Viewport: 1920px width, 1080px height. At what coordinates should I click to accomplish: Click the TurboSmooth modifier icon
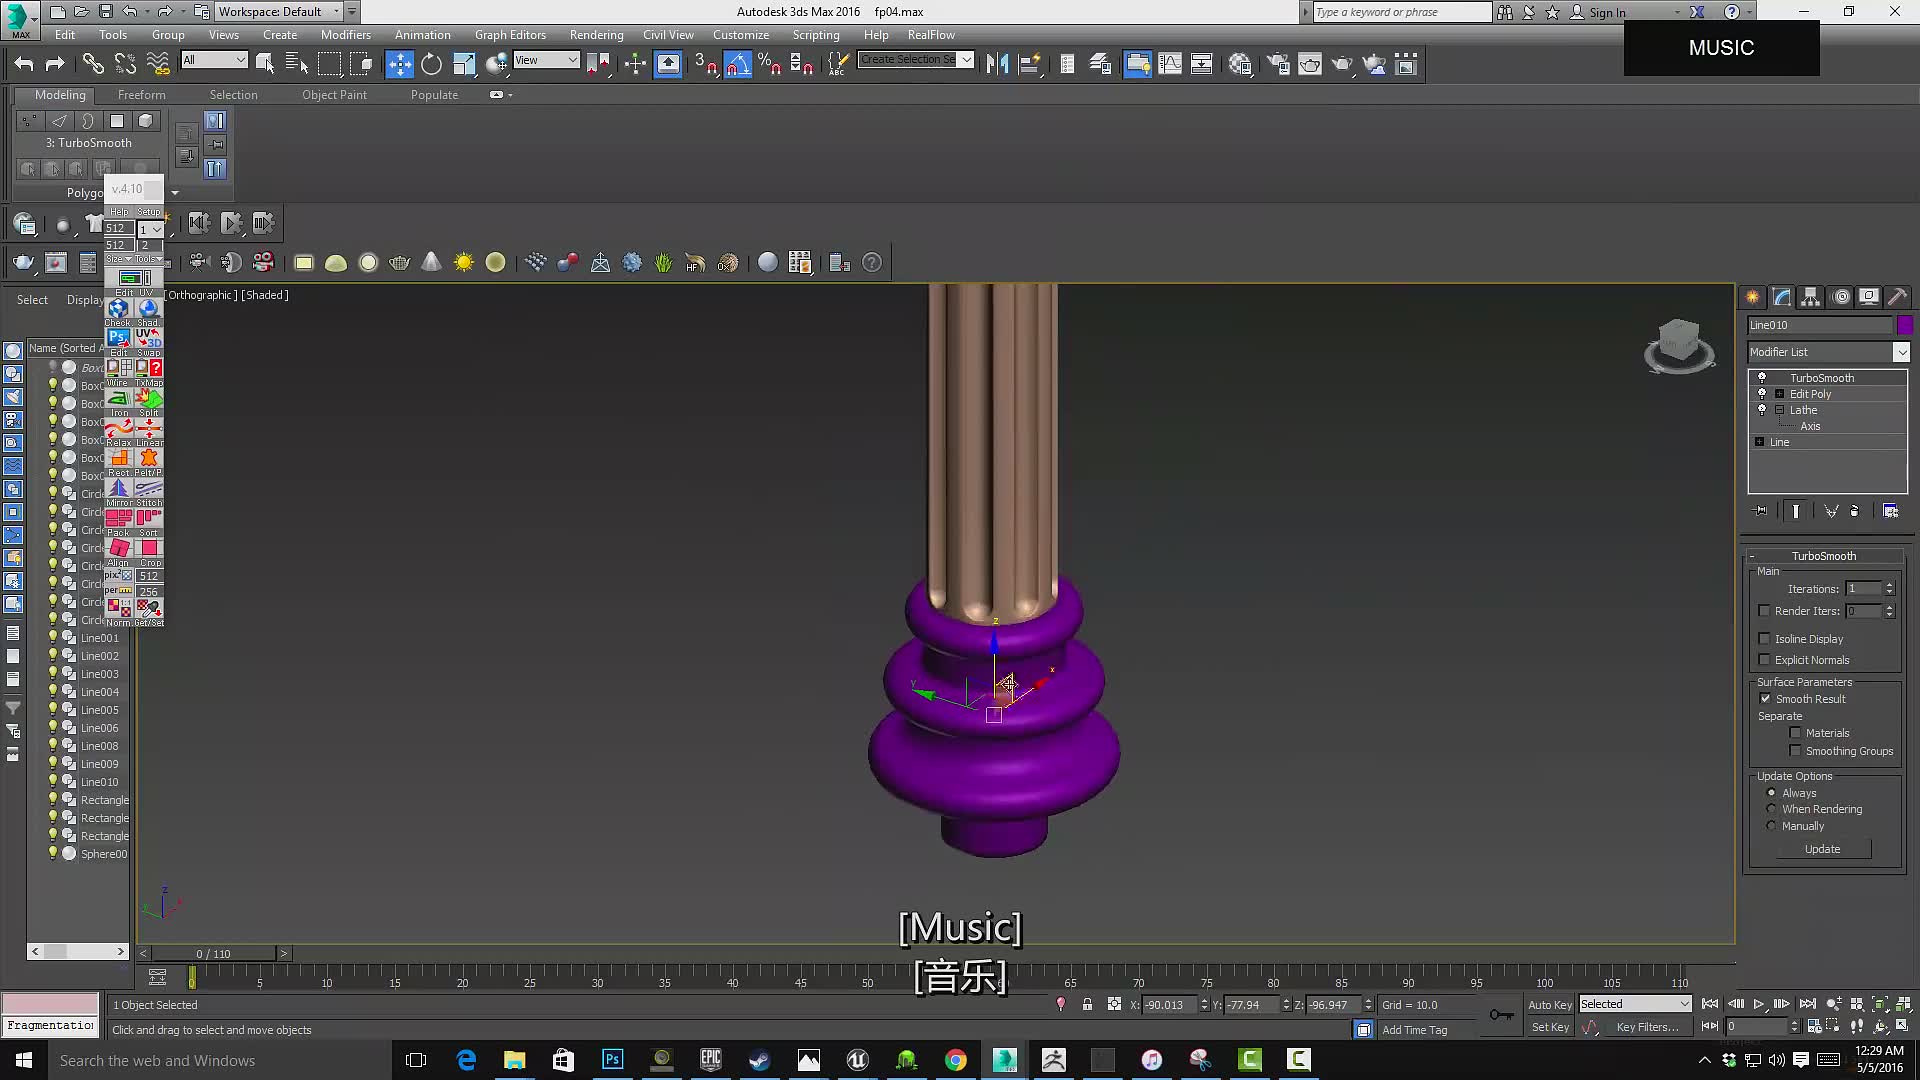[x=1762, y=377]
